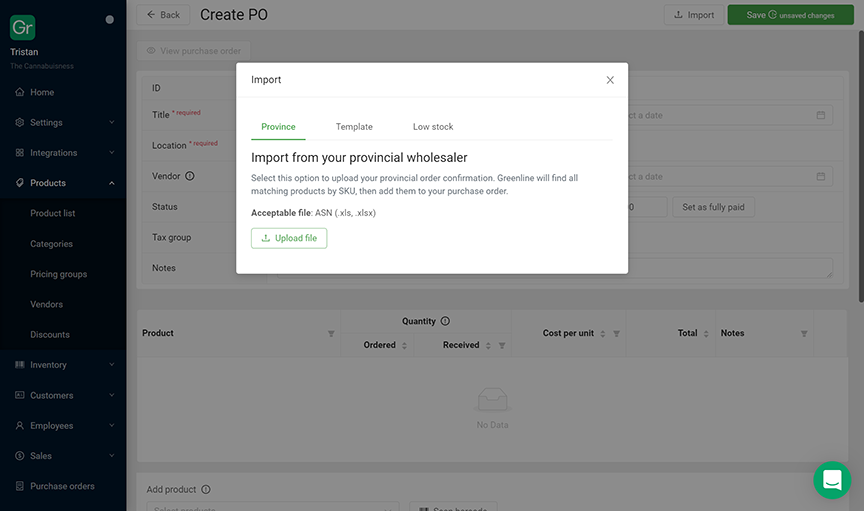Sort by Cost per unit

click(x=603, y=334)
